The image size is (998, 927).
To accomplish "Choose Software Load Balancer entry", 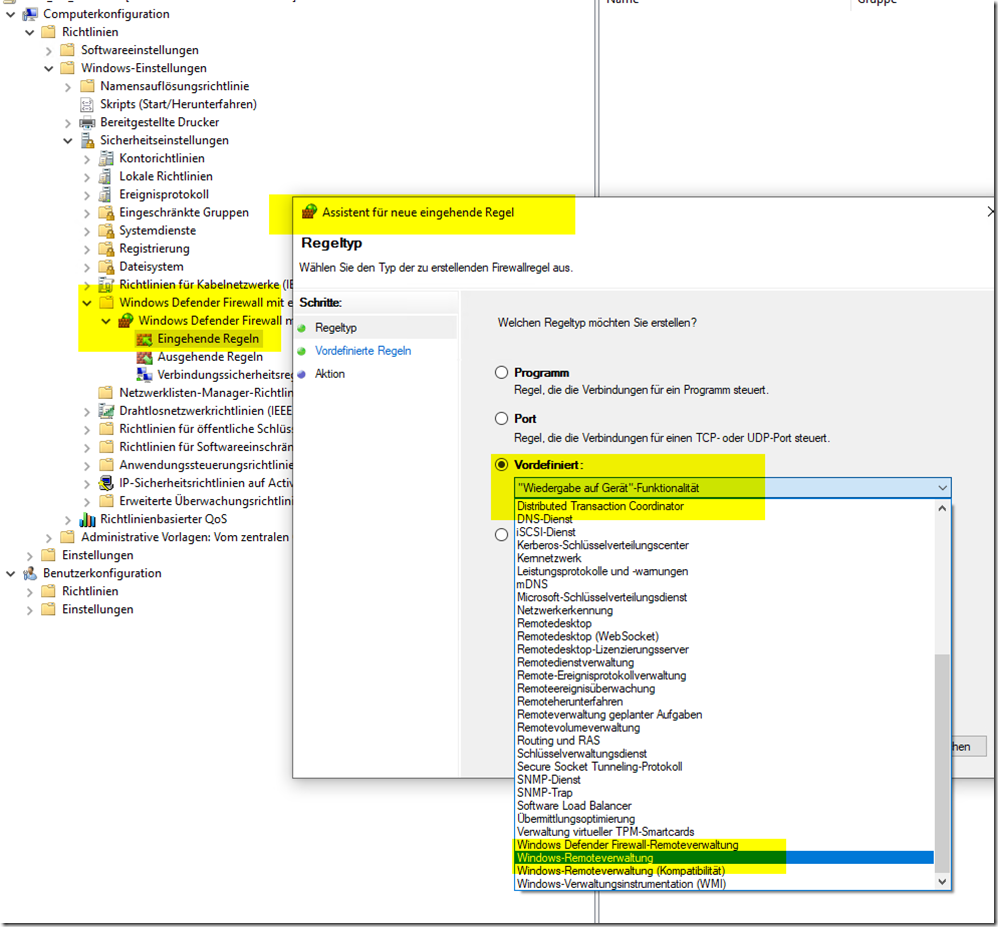I will 724,806.
